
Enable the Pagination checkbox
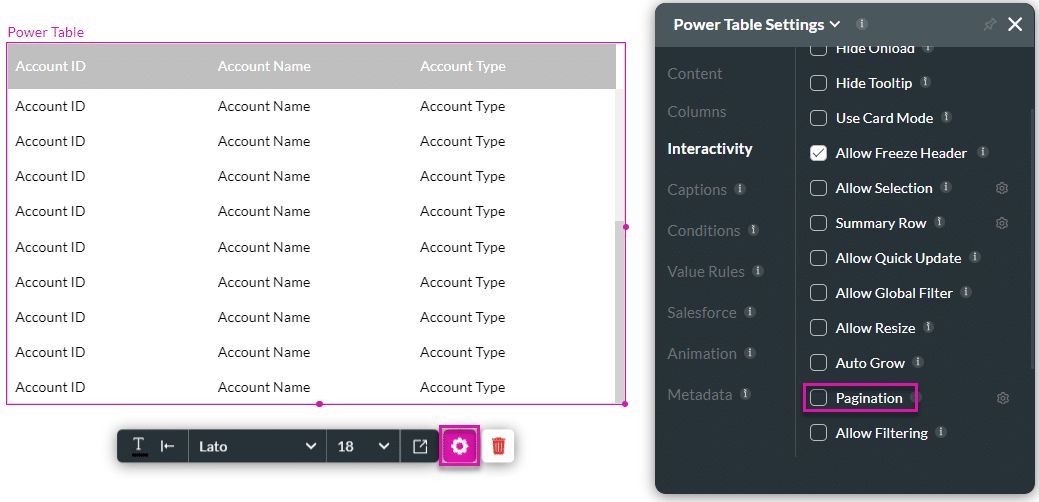pyautogui.click(x=818, y=398)
